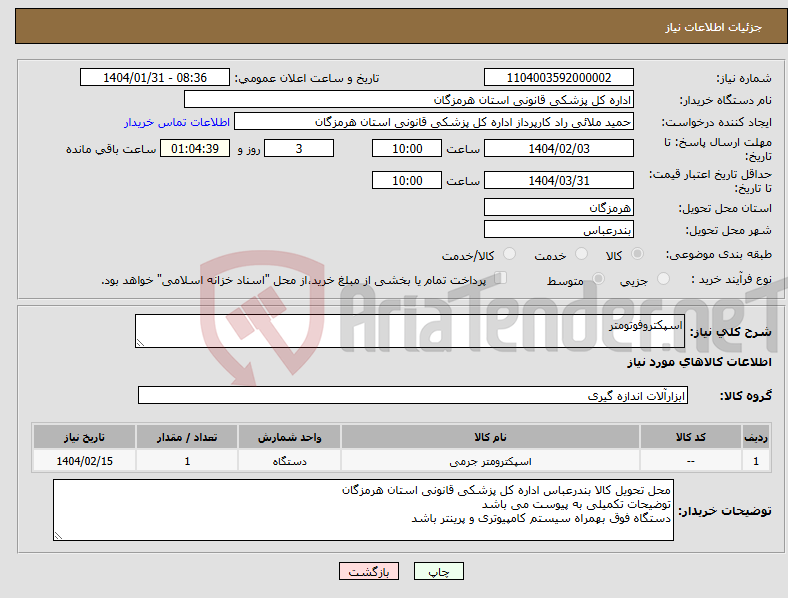Viewport: 788px width, 598px height.
Task: Open the اطلاعات تماس خریدار link
Action: 177,122
